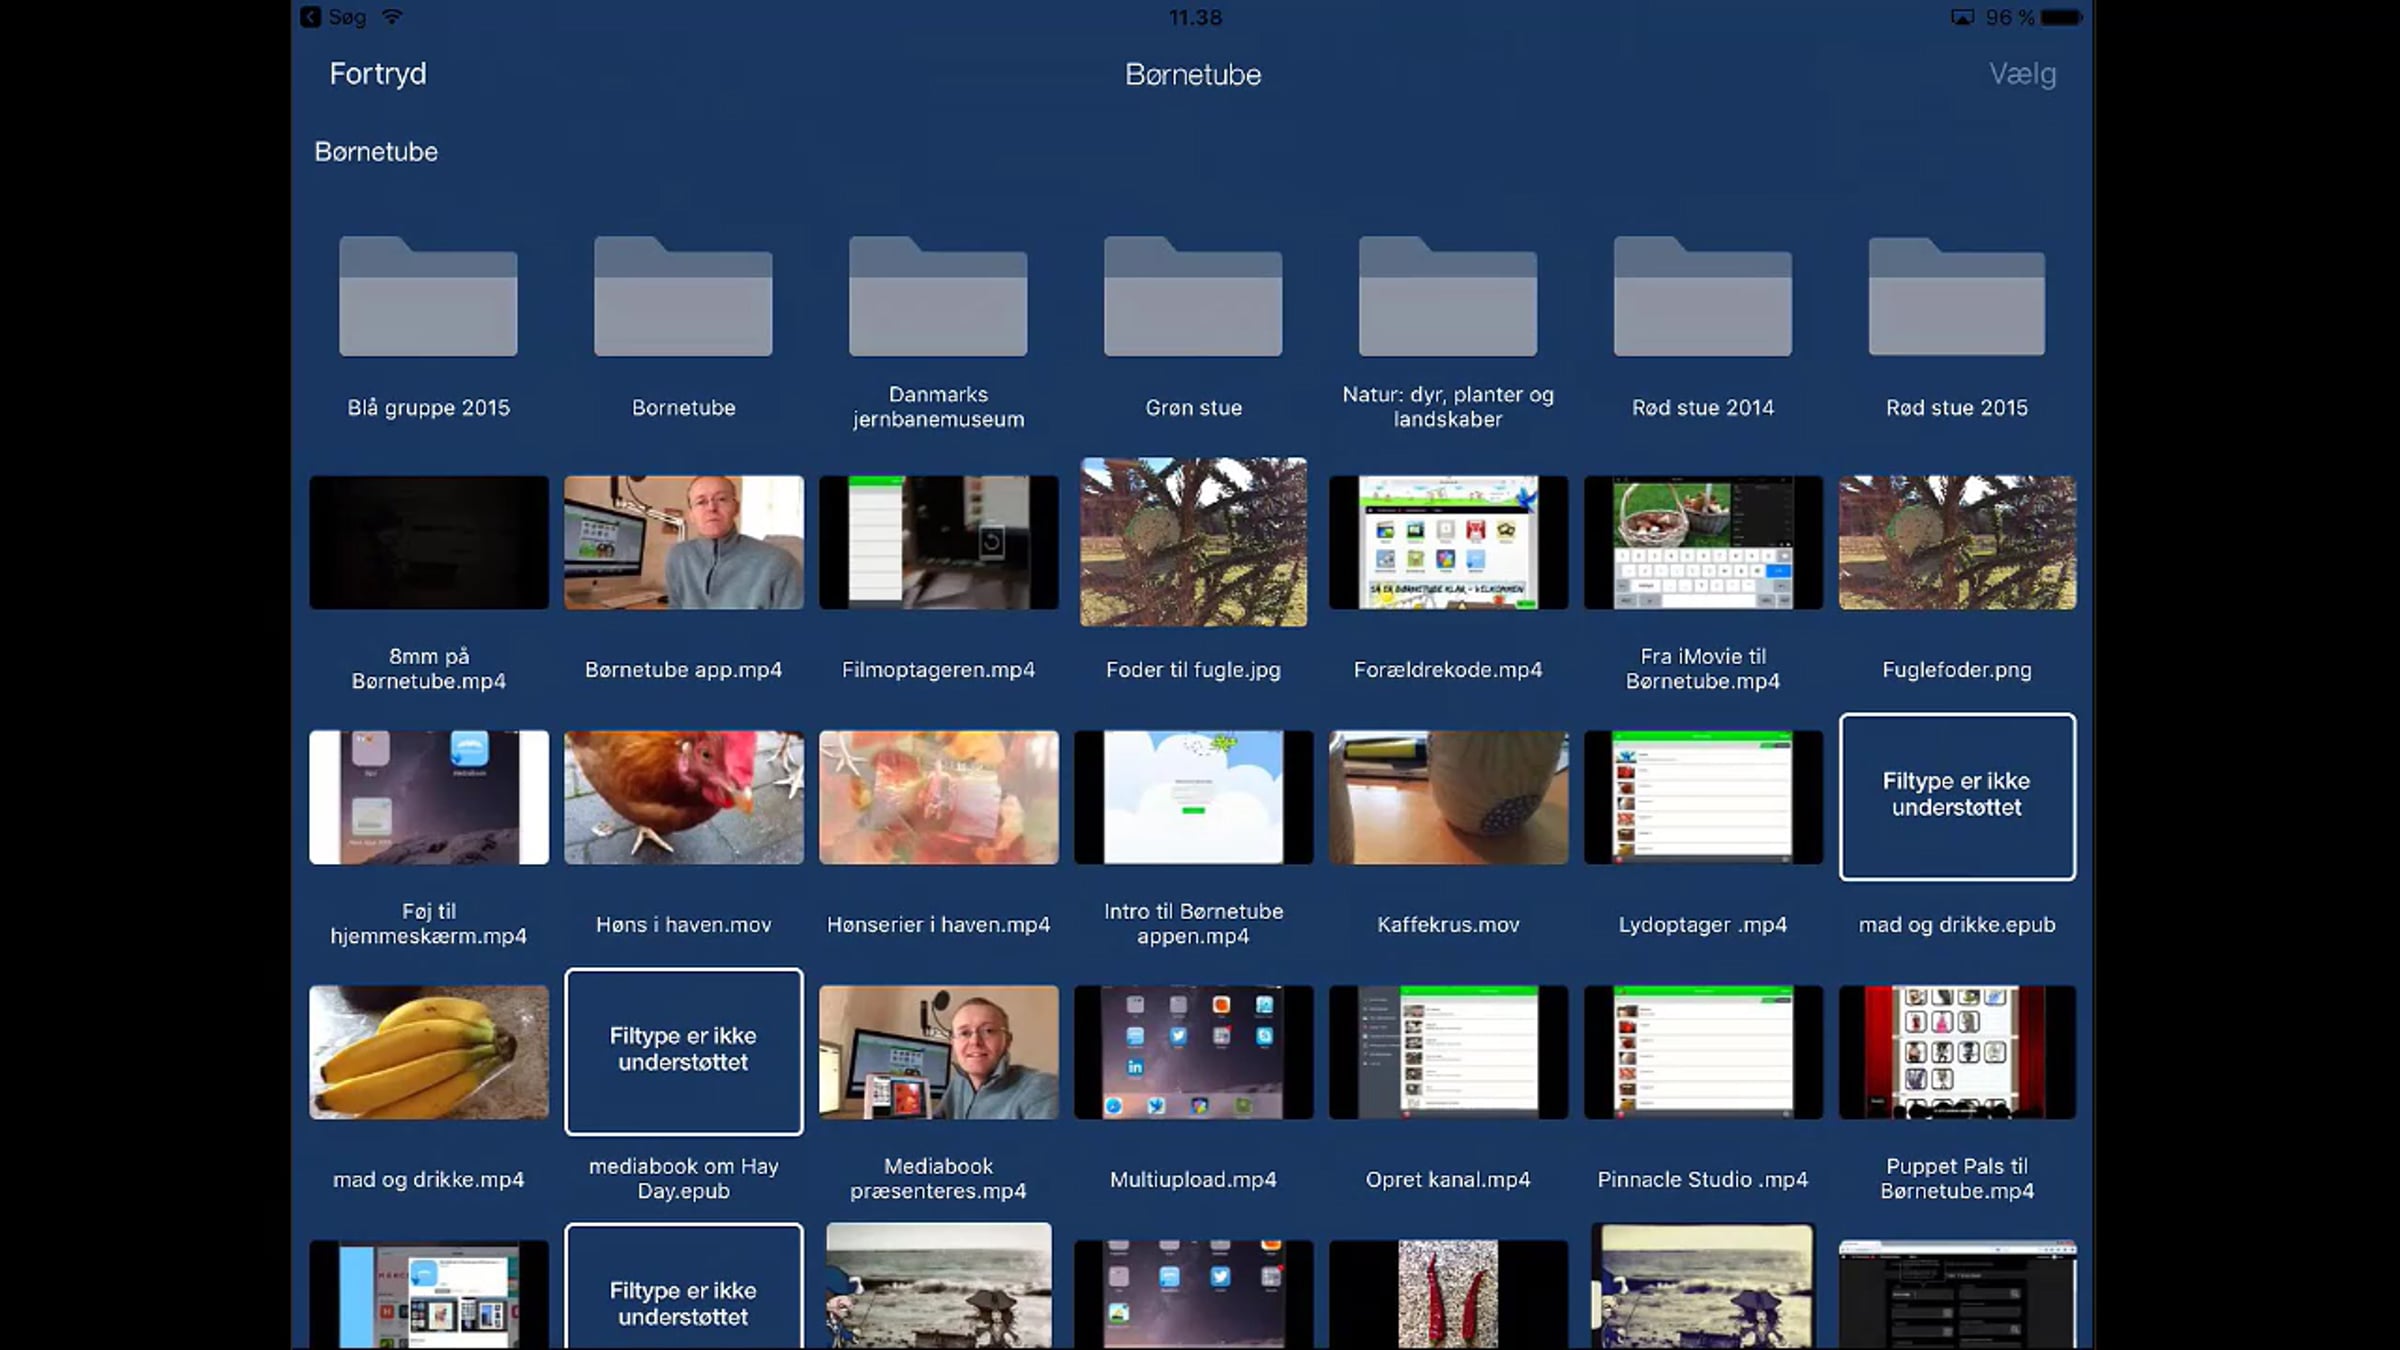Click the Høns i haven.mov file name
Viewport: 2400px width, 1350px height.
pos(684,925)
